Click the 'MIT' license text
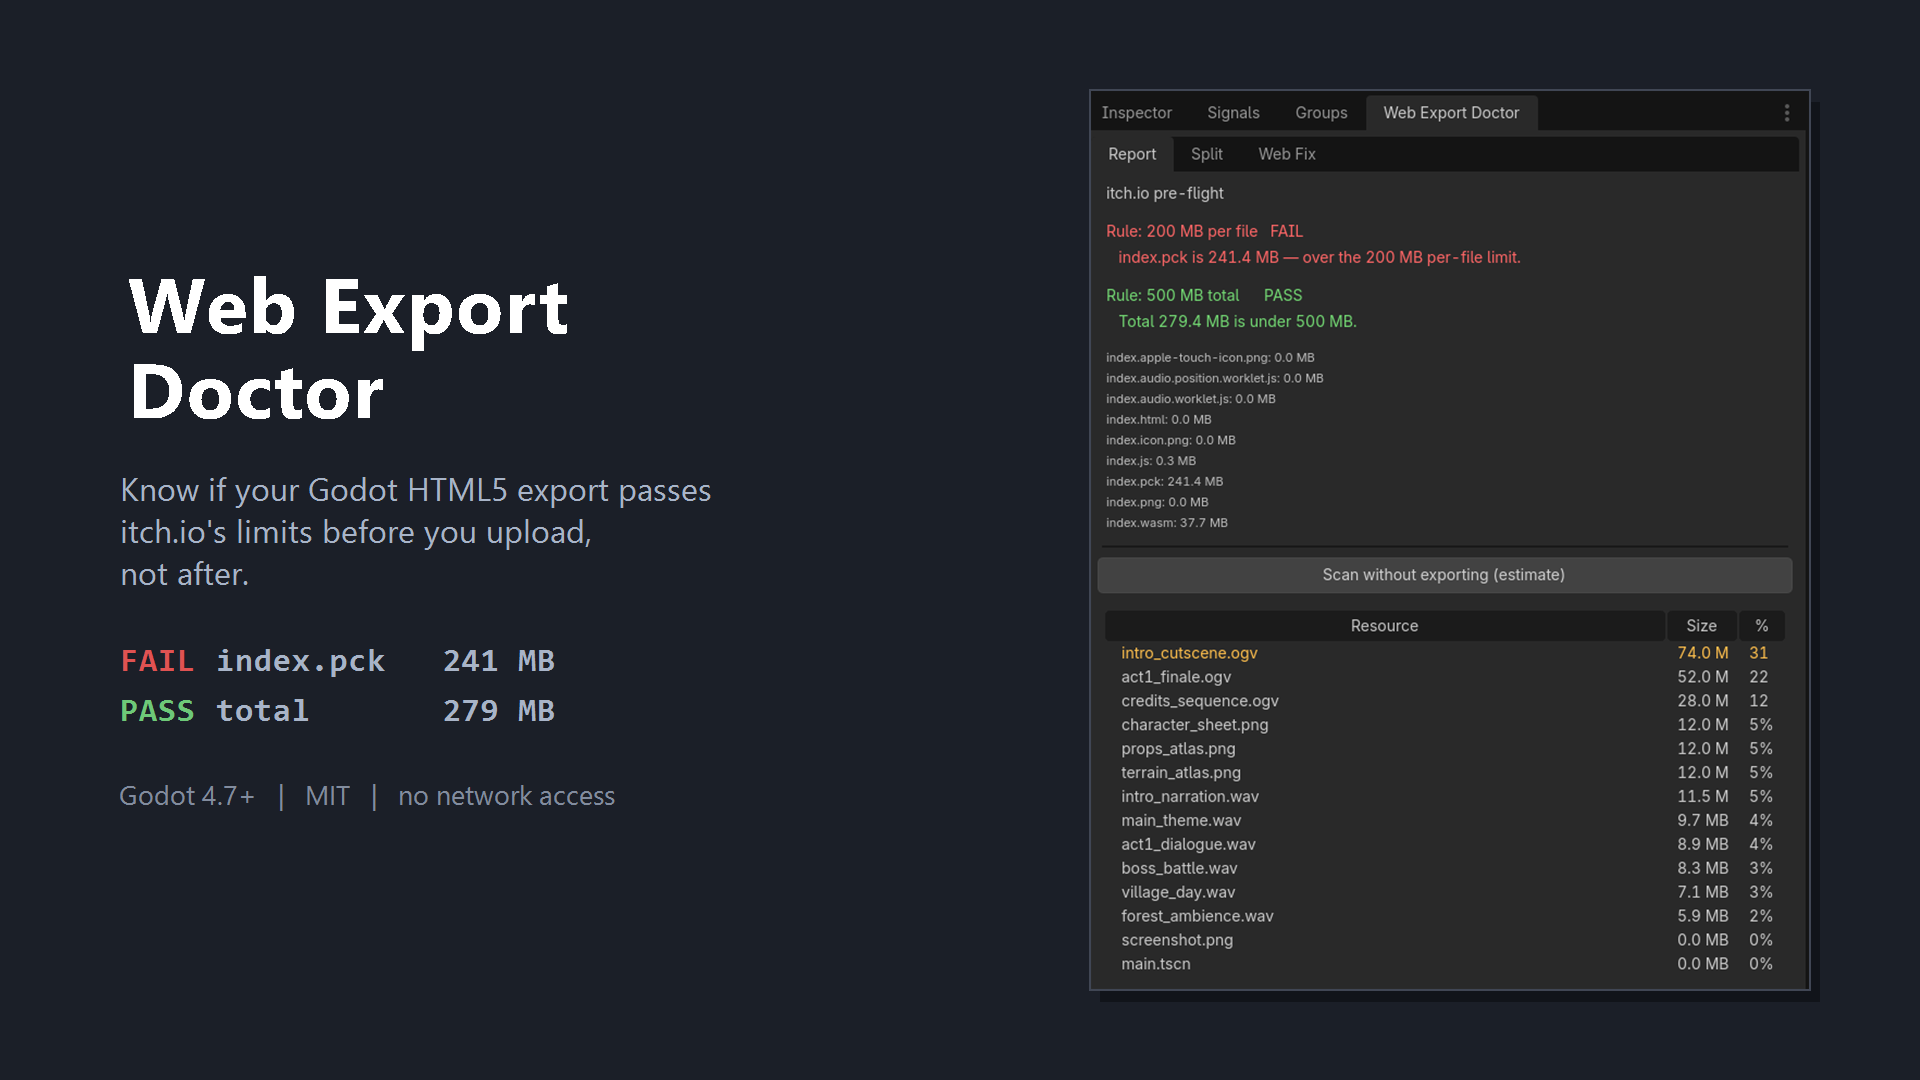This screenshot has width=1920, height=1080. coord(327,796)
